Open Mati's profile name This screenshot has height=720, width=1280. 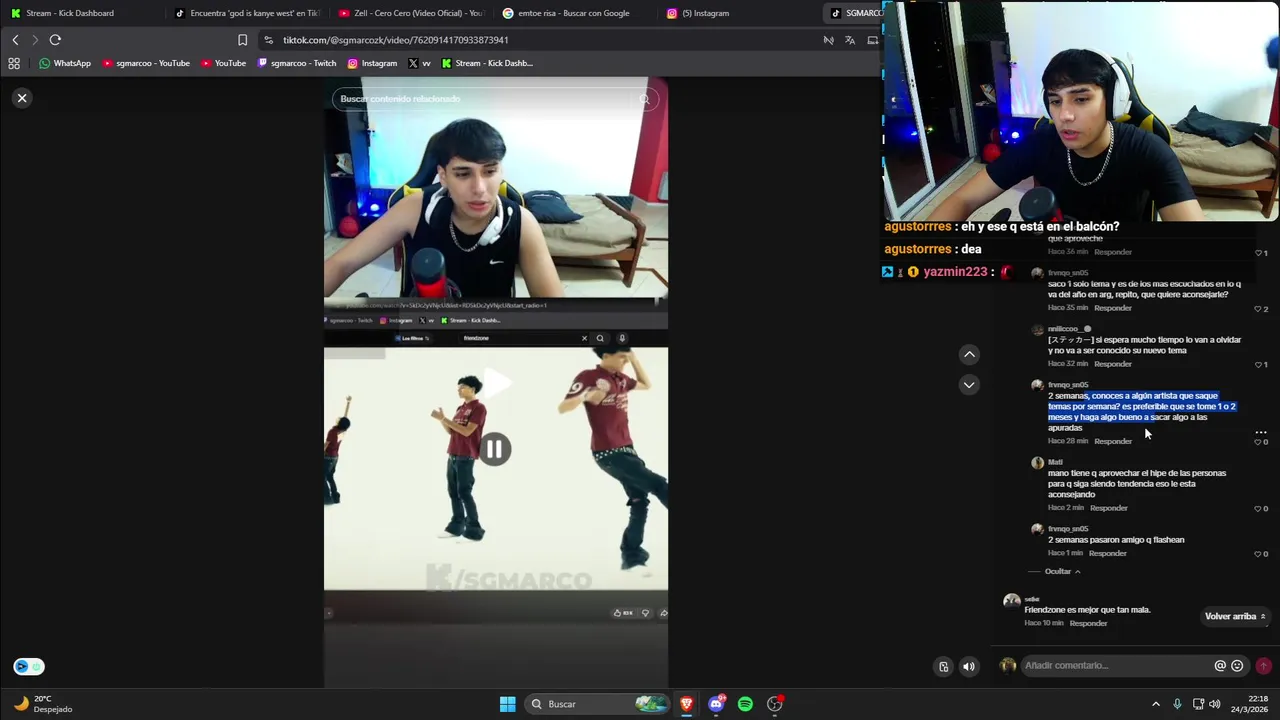click(1055, 462)
